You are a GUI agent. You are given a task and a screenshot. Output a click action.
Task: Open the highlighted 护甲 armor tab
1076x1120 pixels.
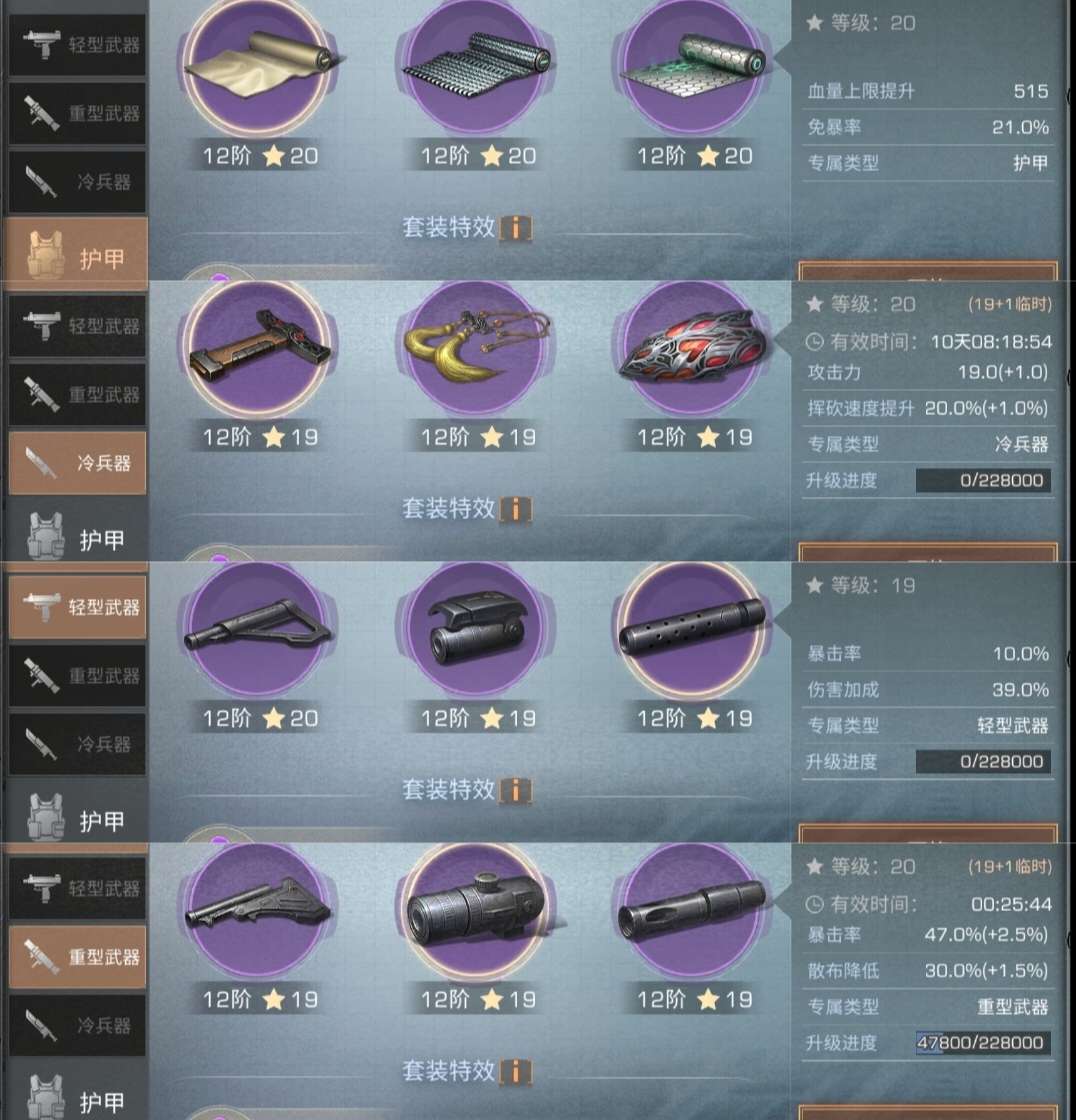[76, 254]
